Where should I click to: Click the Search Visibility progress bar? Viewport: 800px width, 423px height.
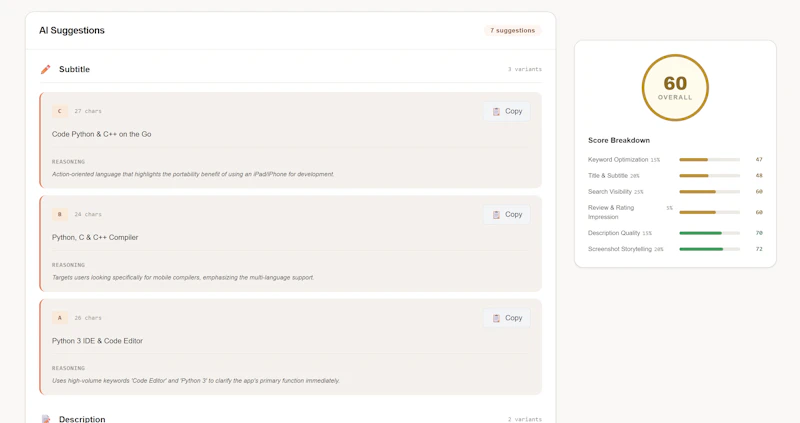[709, 192]
